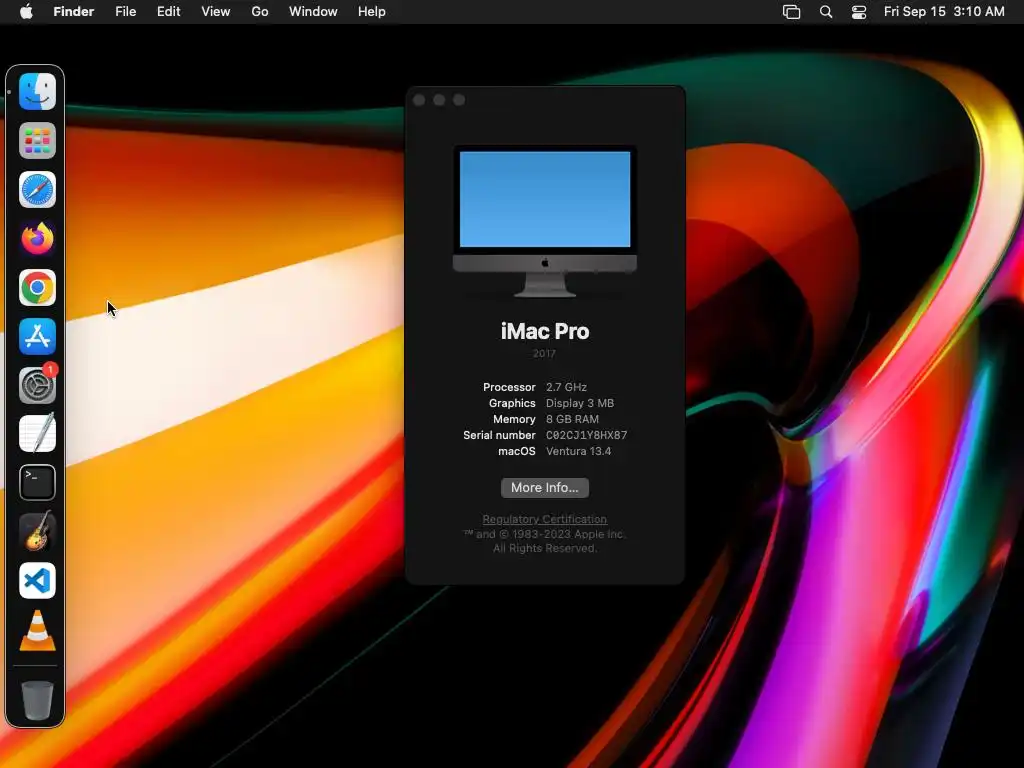Click the date and time clock
This screenshot has width=1024, height=768.
pyautogui.click(x=944, y=12)
